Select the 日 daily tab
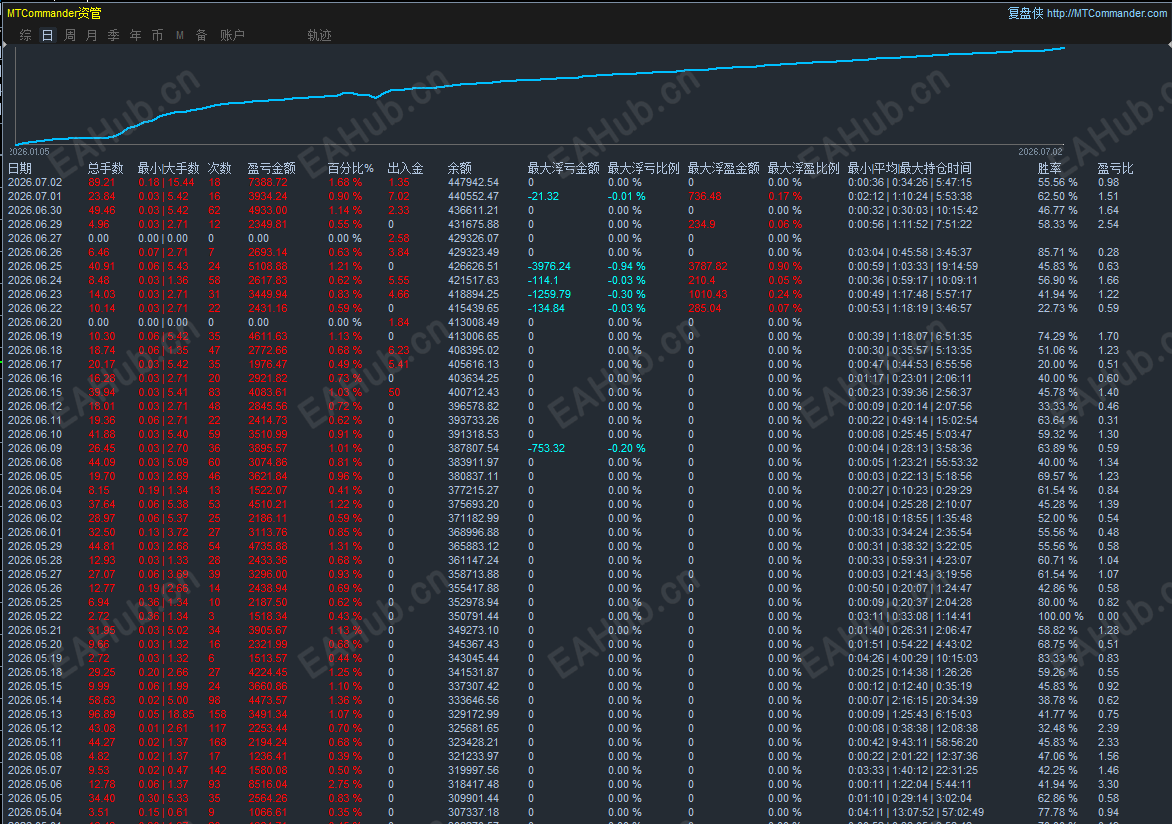 pyautogui.click(x=47, y=35)
